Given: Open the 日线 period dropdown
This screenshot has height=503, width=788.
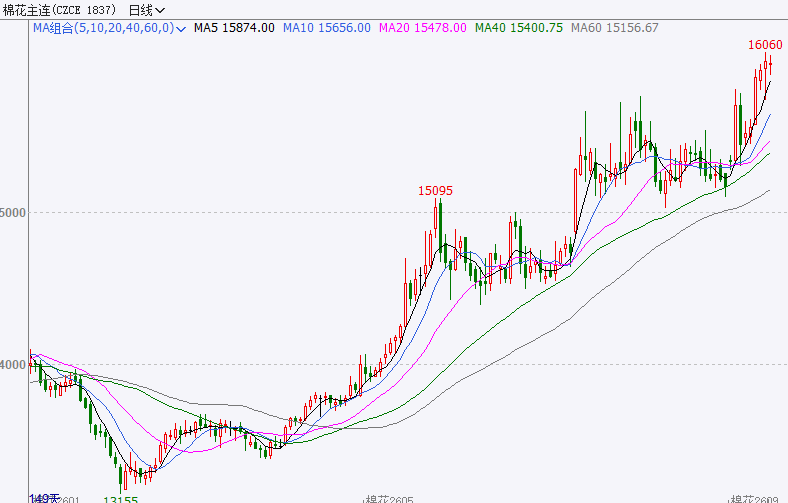Looking at the screenshot, I should pyautogui.click(x=147, y=10).
